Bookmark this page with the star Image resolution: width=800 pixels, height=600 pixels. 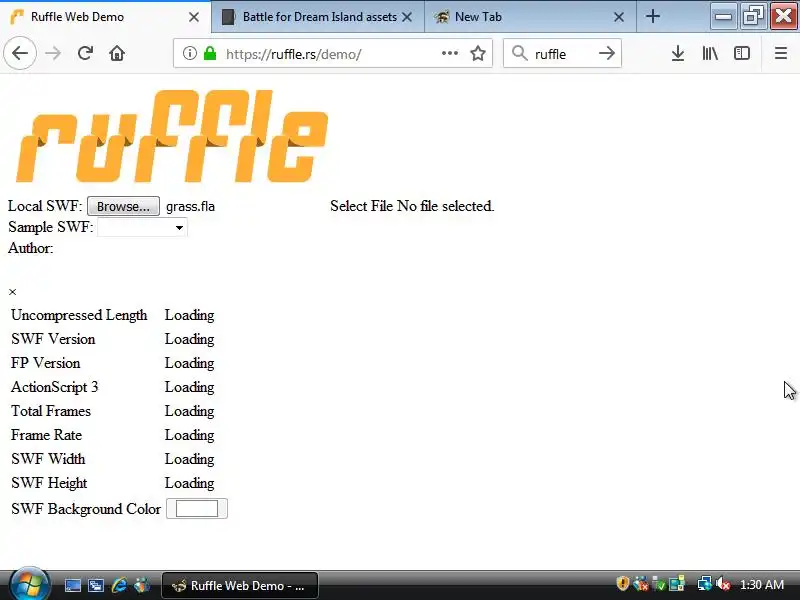[x=478, y=53]
